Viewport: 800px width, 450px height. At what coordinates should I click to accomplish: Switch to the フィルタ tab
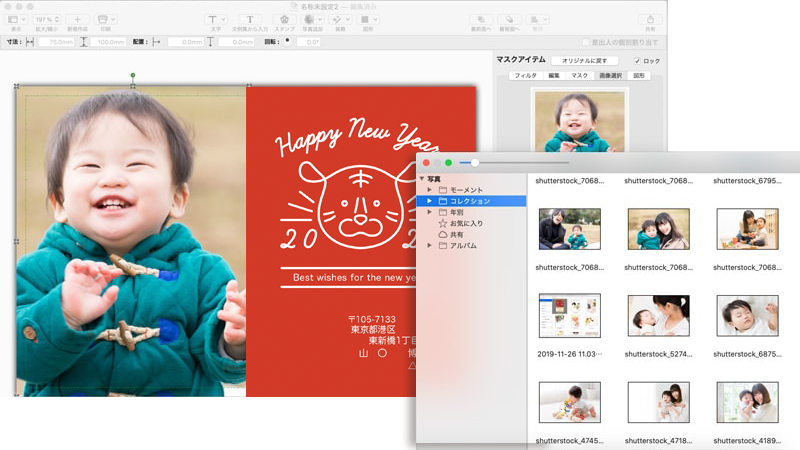[x=525, y=76]
